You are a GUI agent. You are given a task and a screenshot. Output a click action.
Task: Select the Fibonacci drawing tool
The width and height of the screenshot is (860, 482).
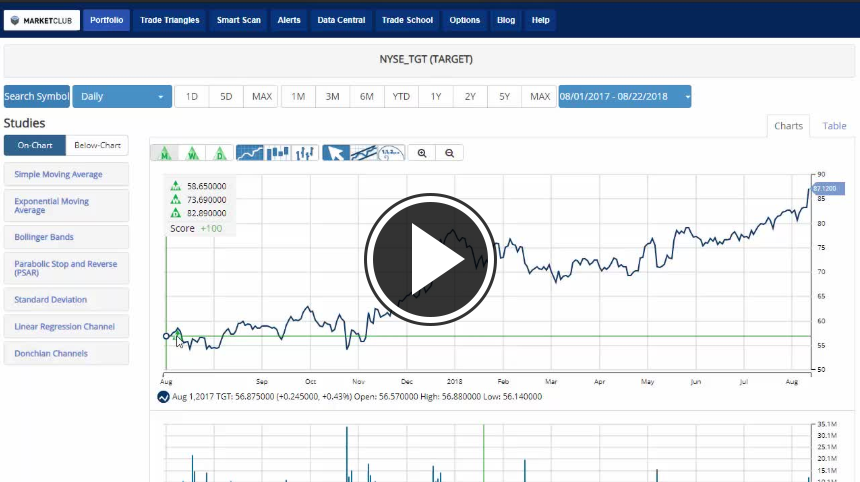391,153
